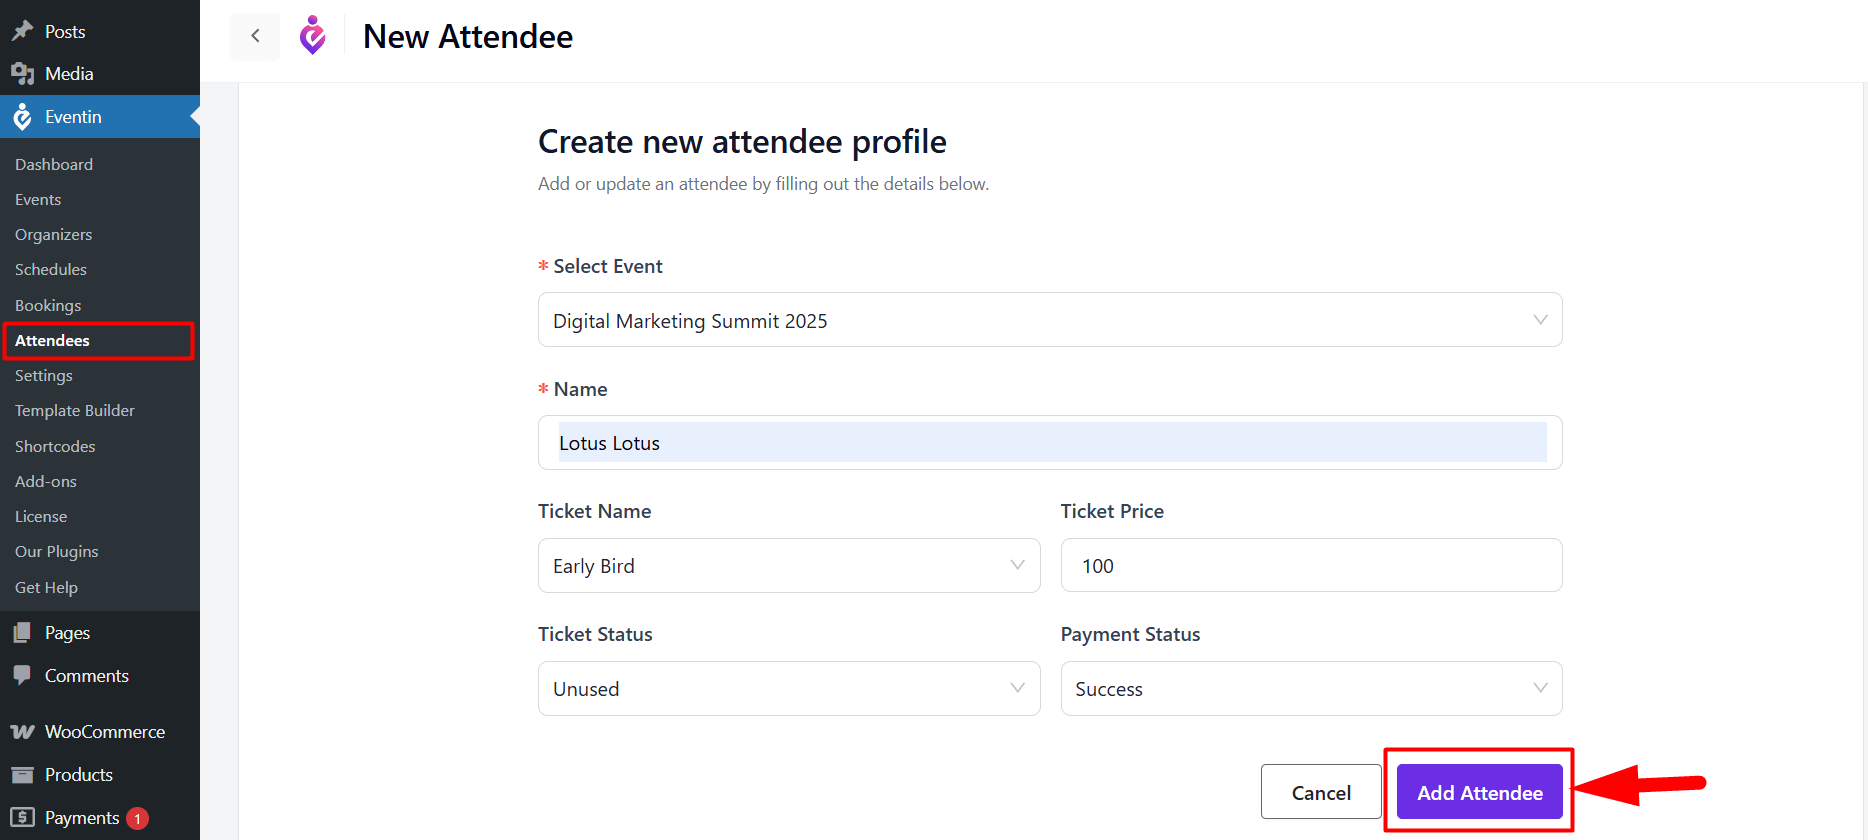Click the Posts pin icon in the sidebar
Viewport: 1868px width, 840px height.
pyautogui.click(x=23, y=31)
